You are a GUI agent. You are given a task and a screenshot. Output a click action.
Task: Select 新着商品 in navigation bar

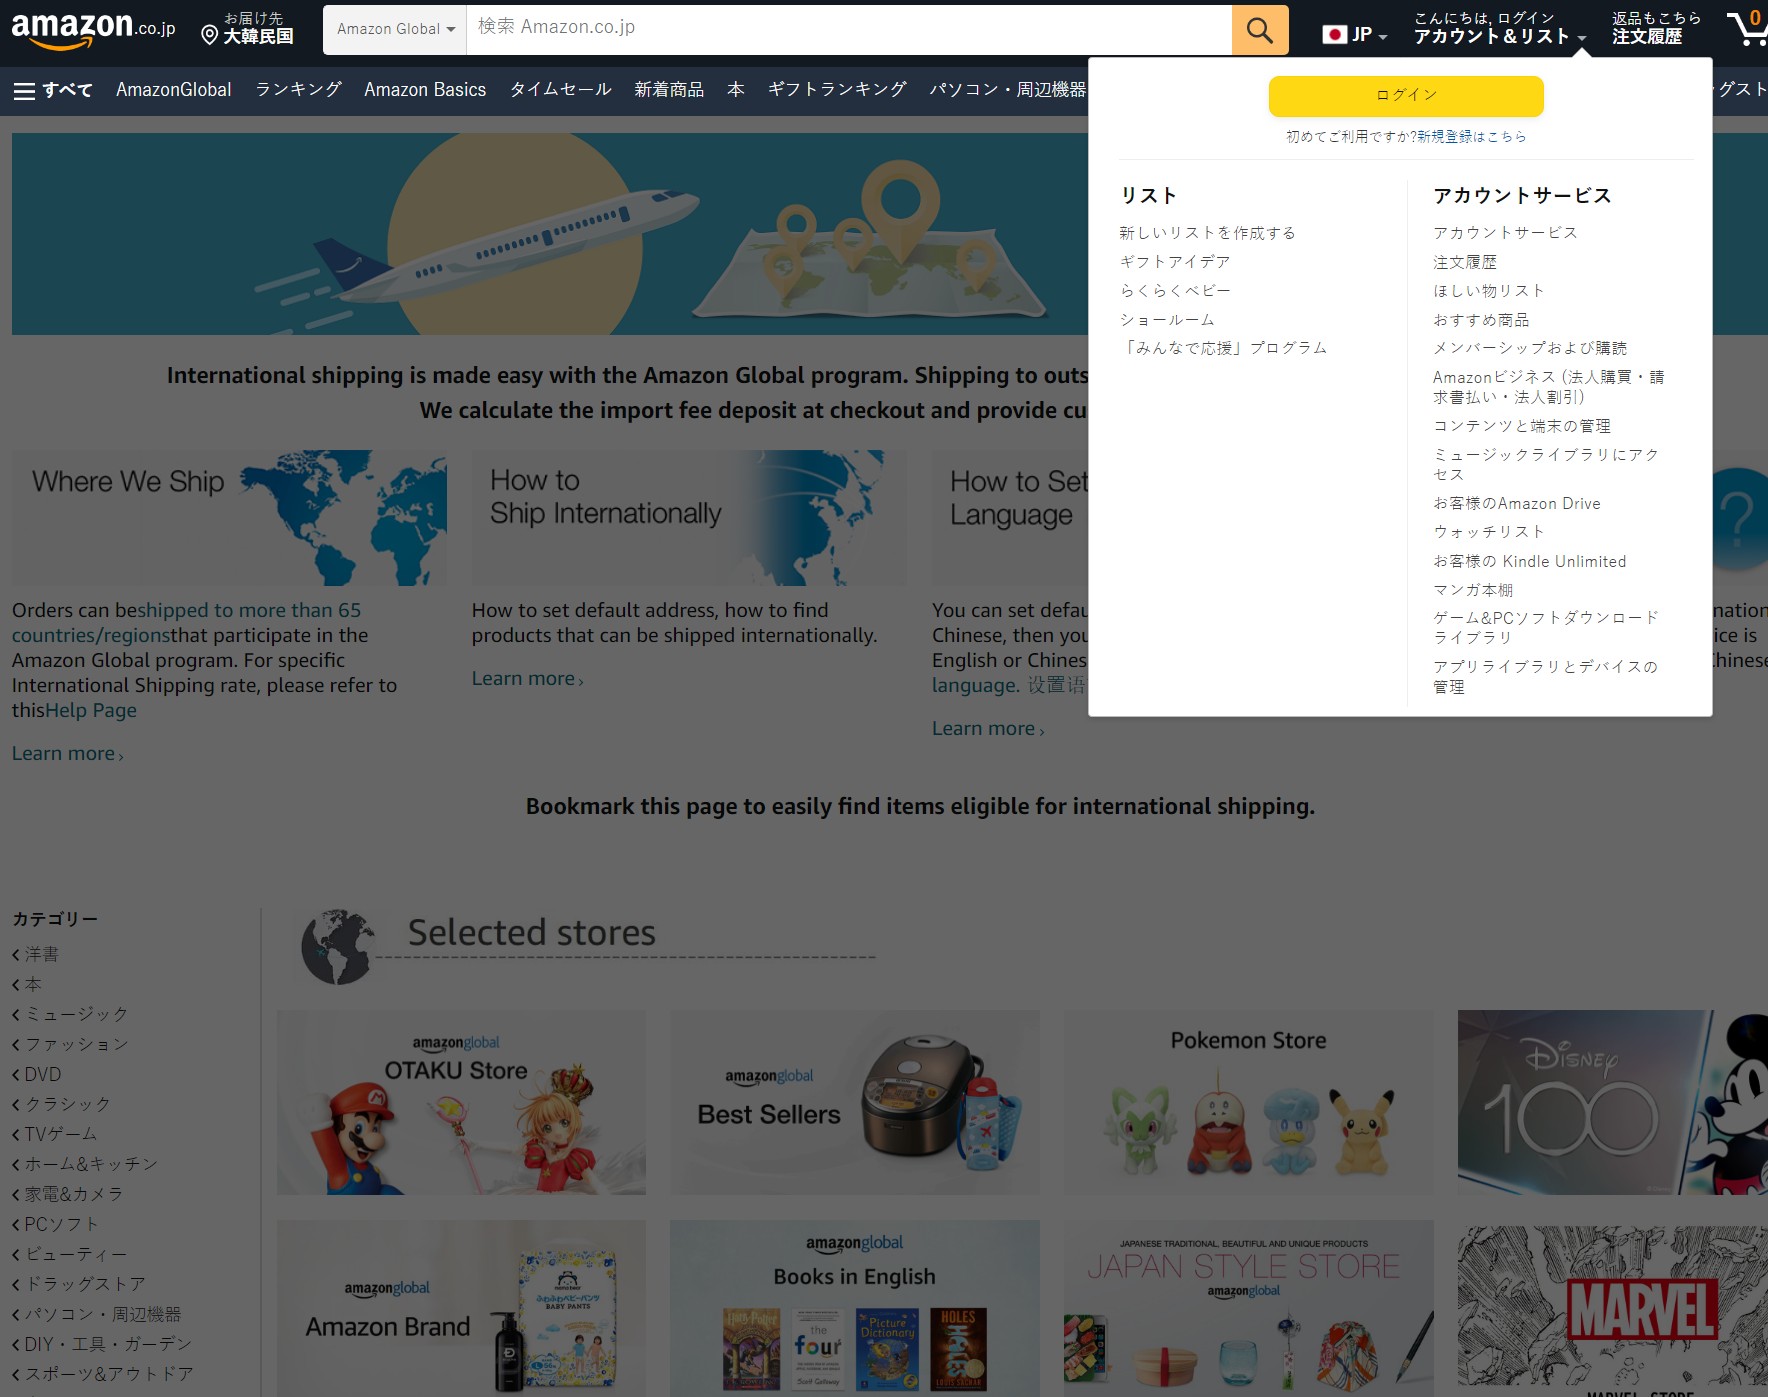coord(669,90)
